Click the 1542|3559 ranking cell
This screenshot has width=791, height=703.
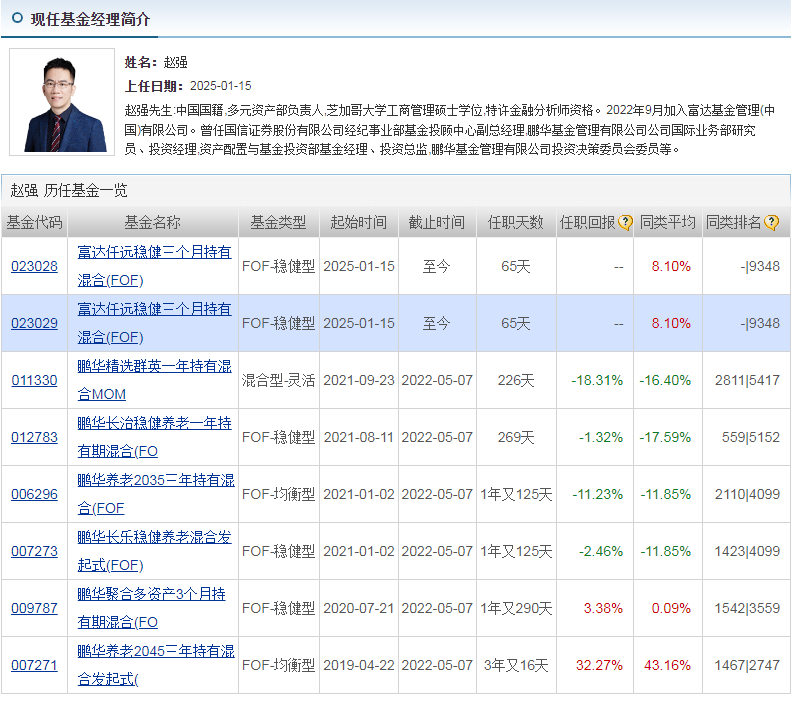(x=748, y=608)
